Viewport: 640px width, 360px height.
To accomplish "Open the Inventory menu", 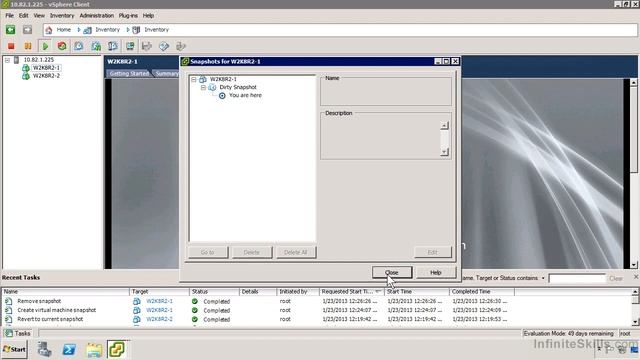I will (62, 16).
